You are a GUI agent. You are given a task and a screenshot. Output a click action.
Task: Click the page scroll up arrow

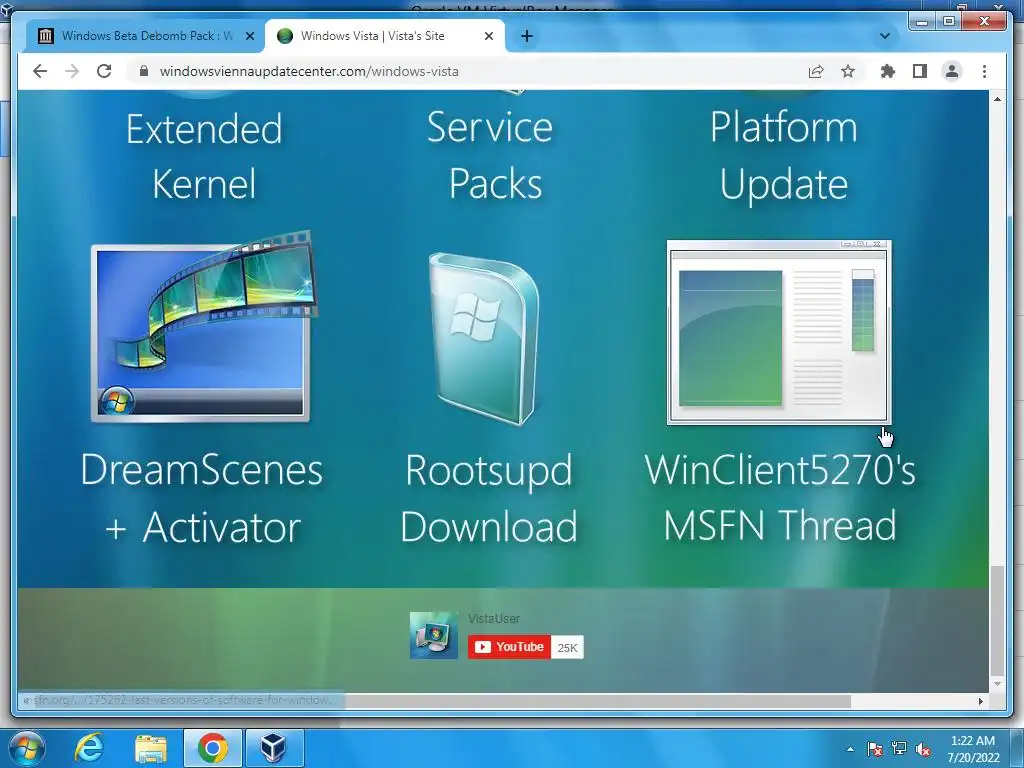(x=997, y=99)
